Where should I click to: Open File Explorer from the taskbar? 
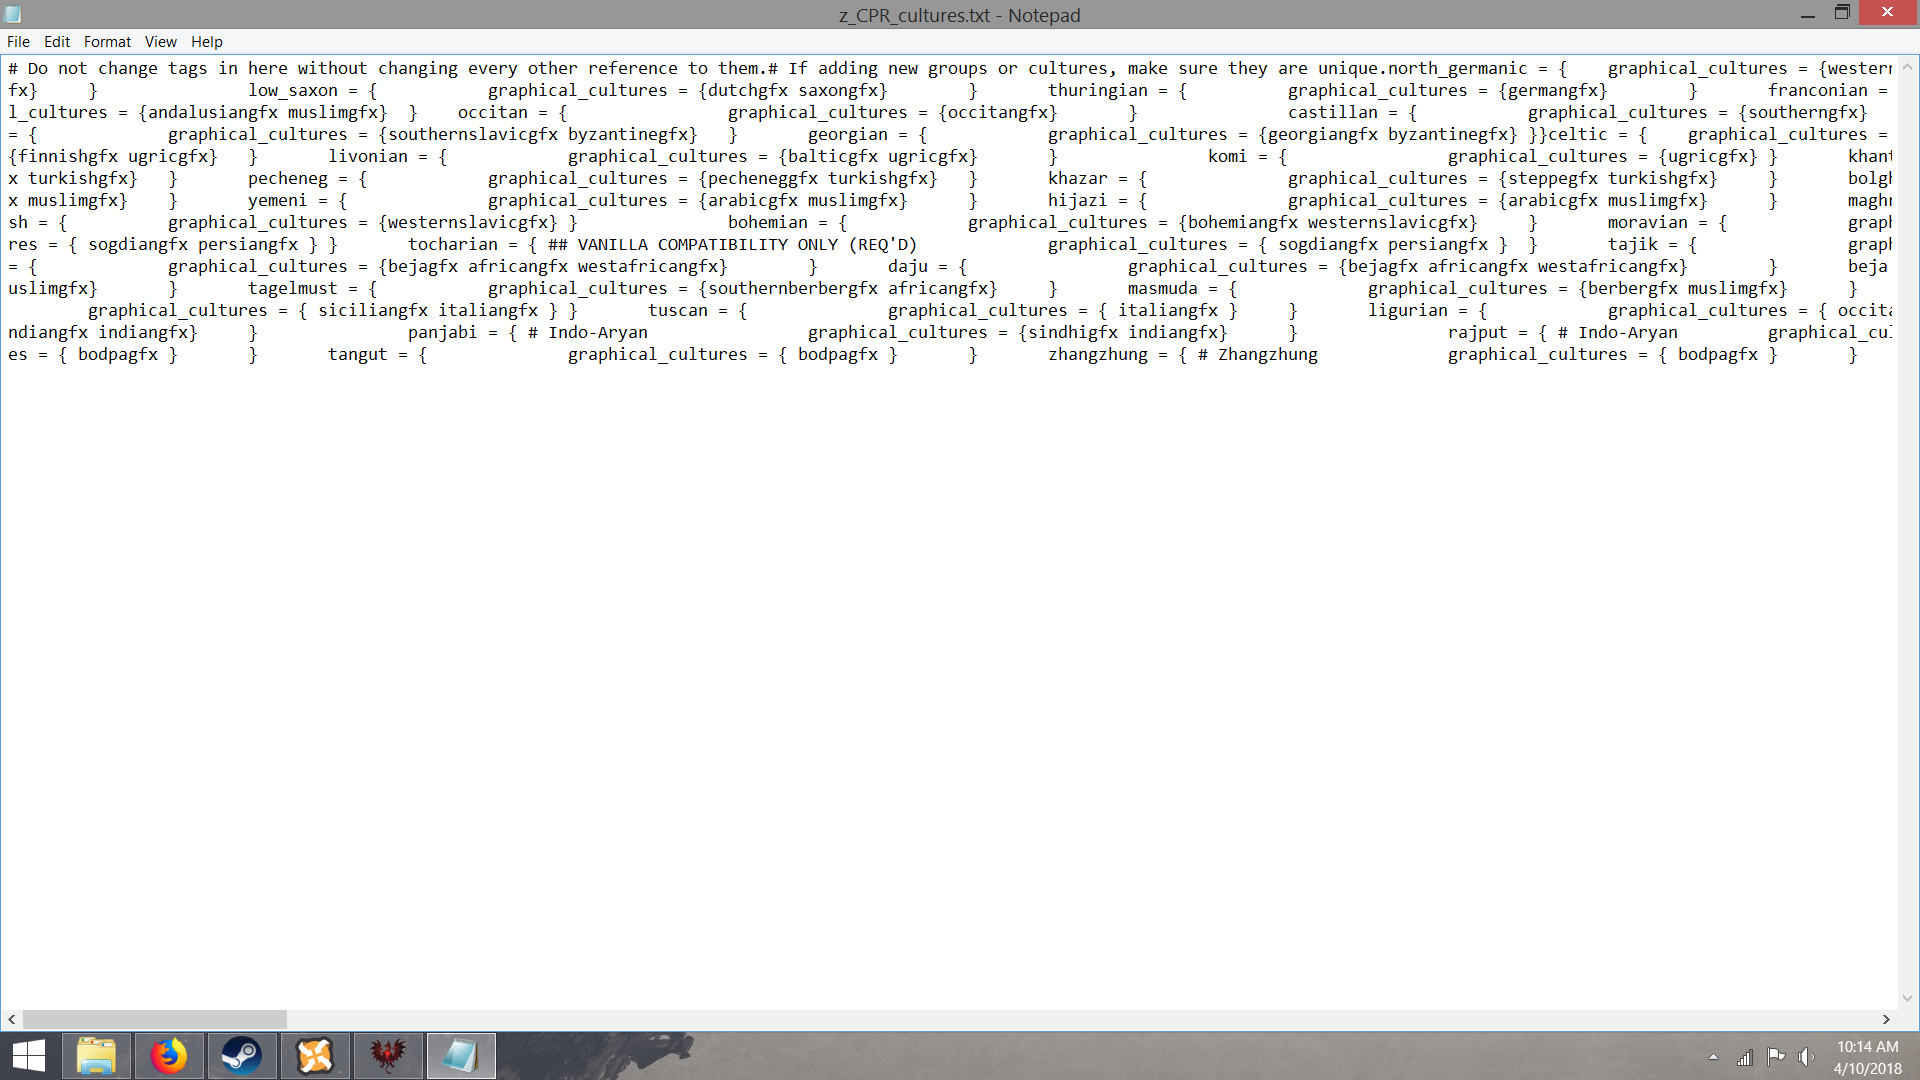point(96,1055)
